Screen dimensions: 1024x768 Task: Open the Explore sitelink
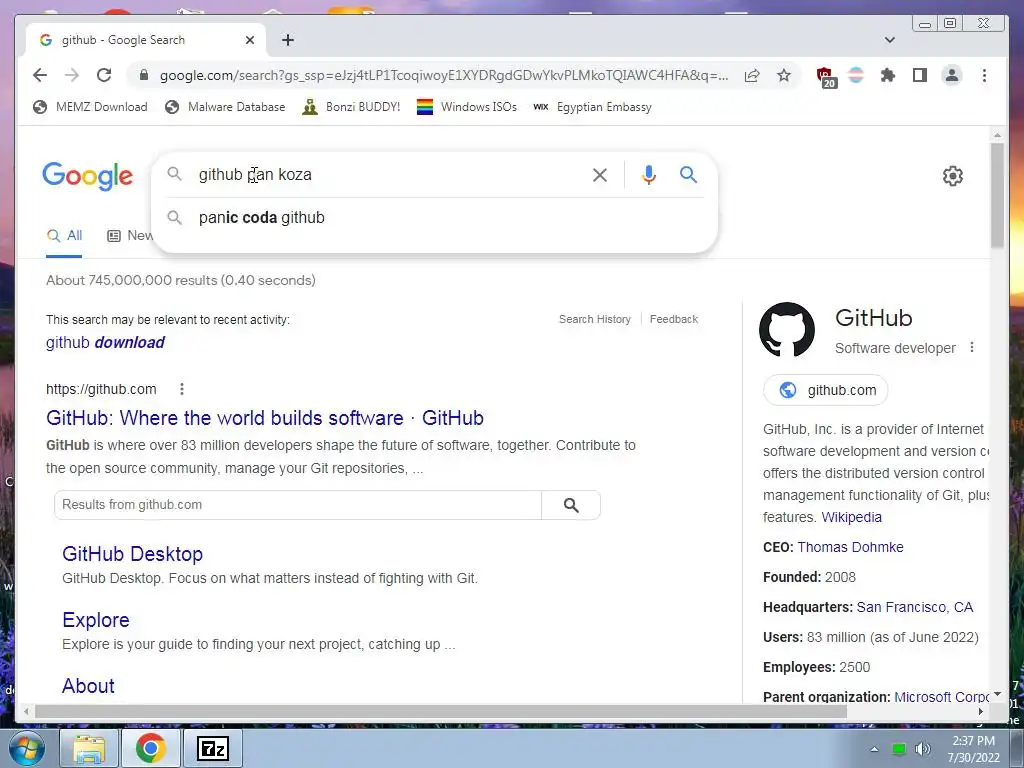[x=96, y=620]
